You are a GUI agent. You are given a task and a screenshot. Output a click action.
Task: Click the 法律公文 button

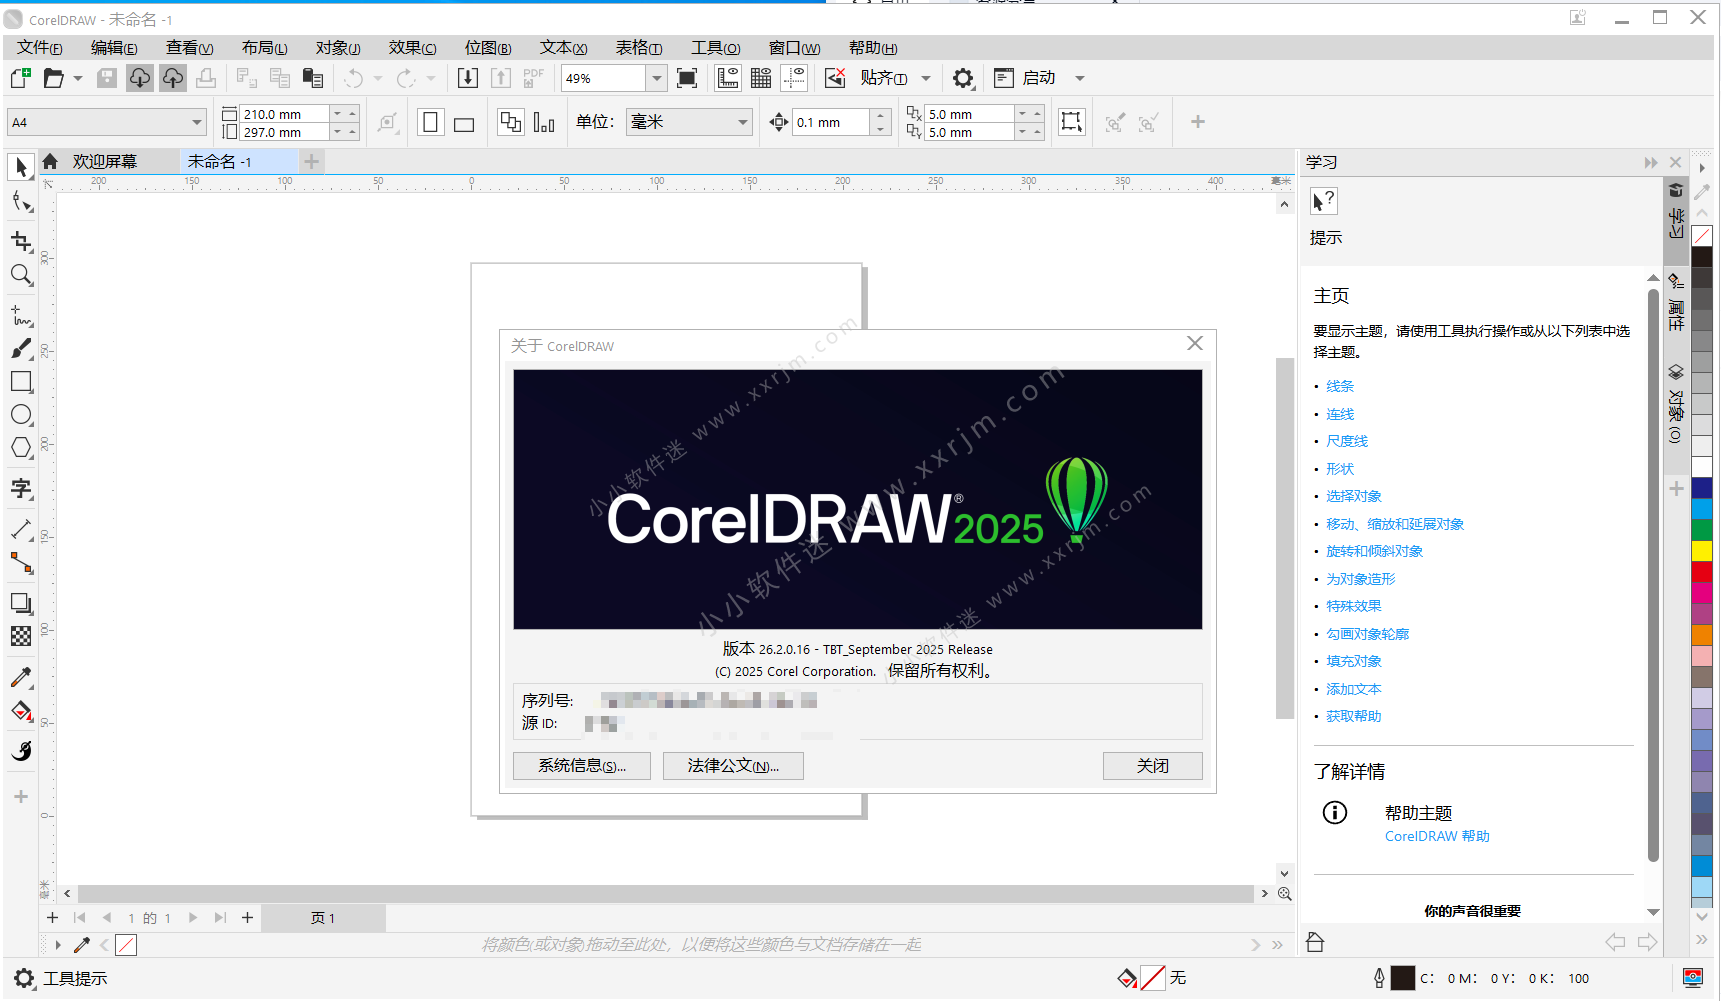pos(733,766)
